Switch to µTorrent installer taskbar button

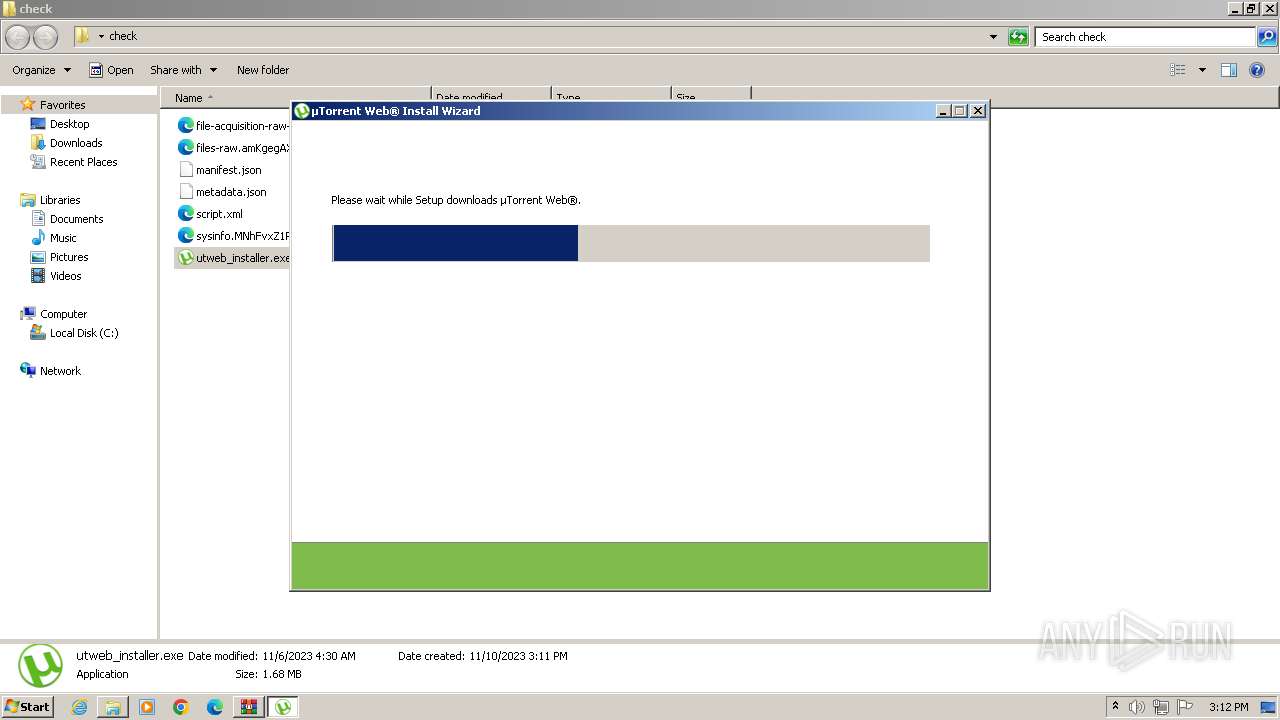pos(283,707)
